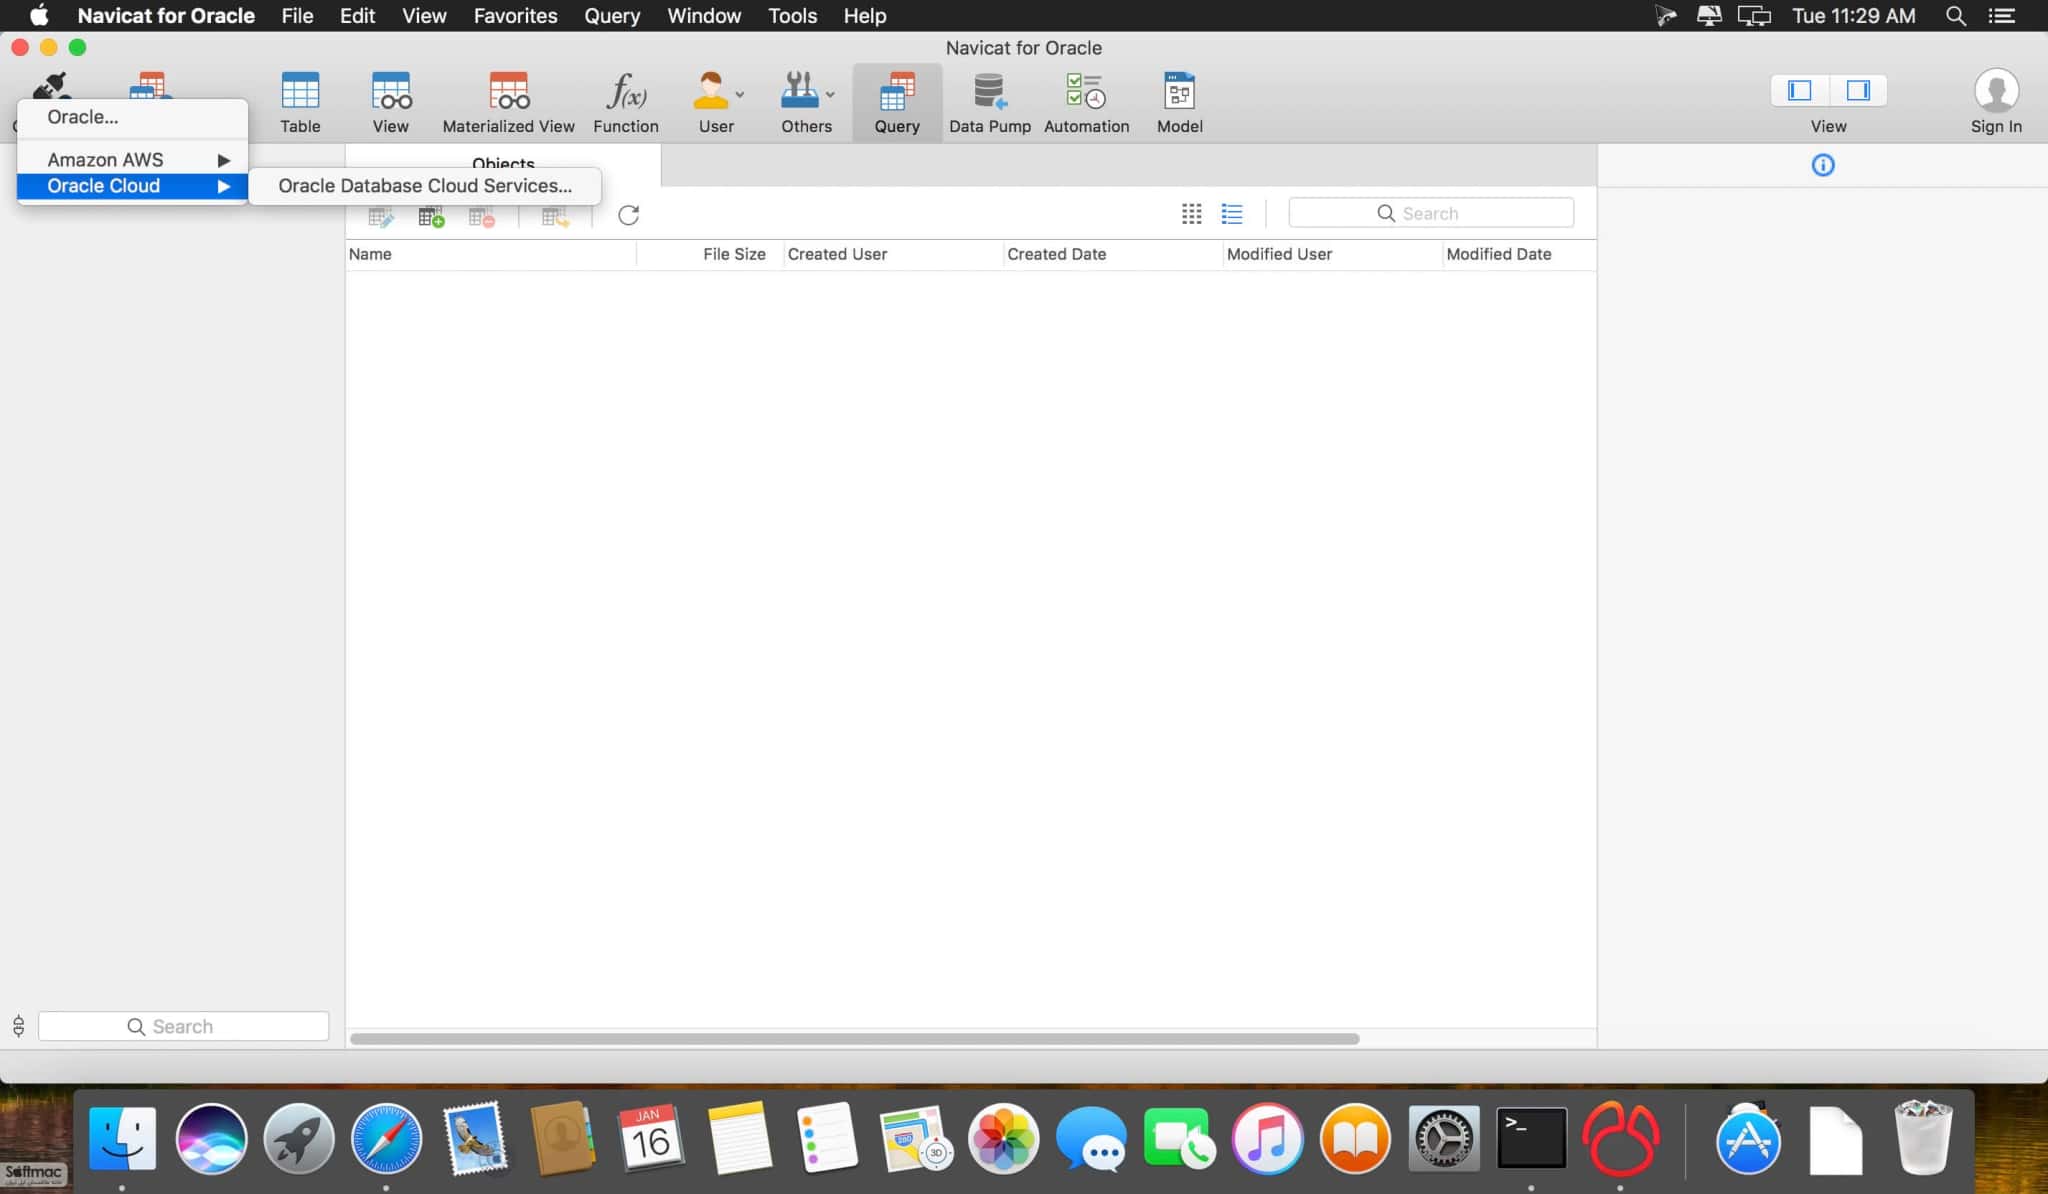
Task: Open the Window menu
Action: 704,15
